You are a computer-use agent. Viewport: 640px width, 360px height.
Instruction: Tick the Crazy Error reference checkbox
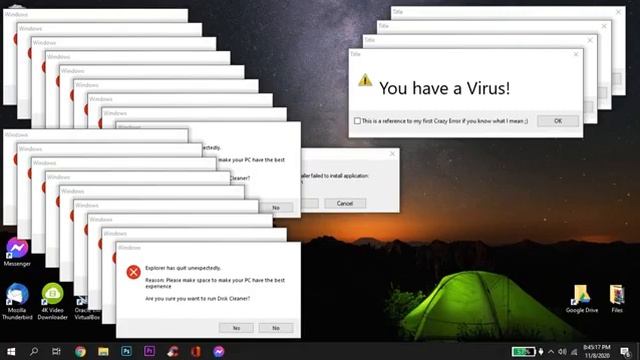358,121
